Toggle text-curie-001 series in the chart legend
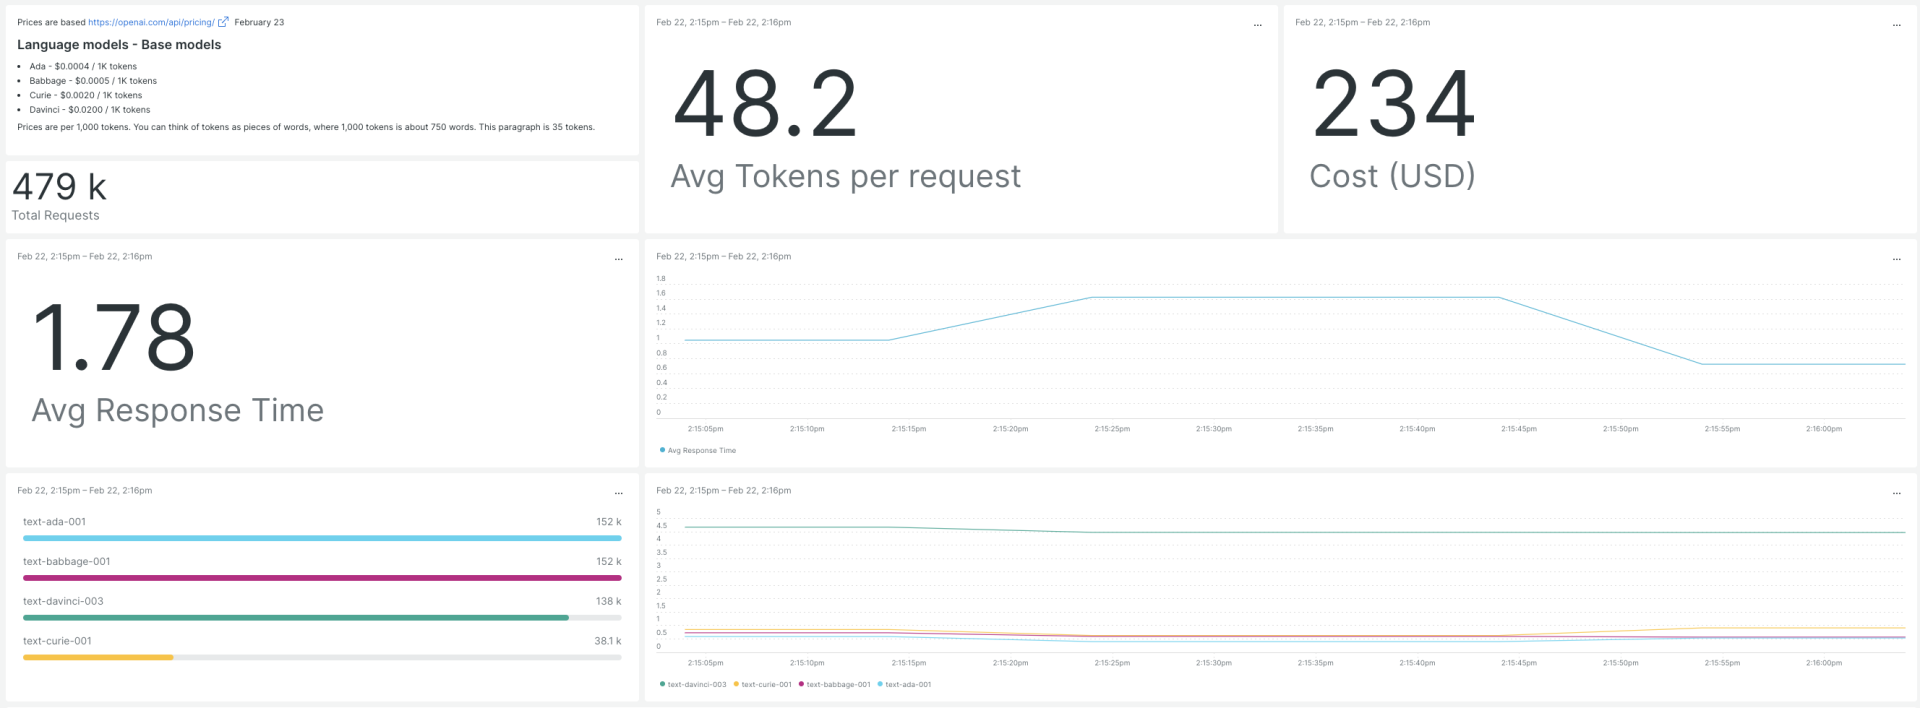The height and width of the screenshot is (708, 1920). point(766,685)
